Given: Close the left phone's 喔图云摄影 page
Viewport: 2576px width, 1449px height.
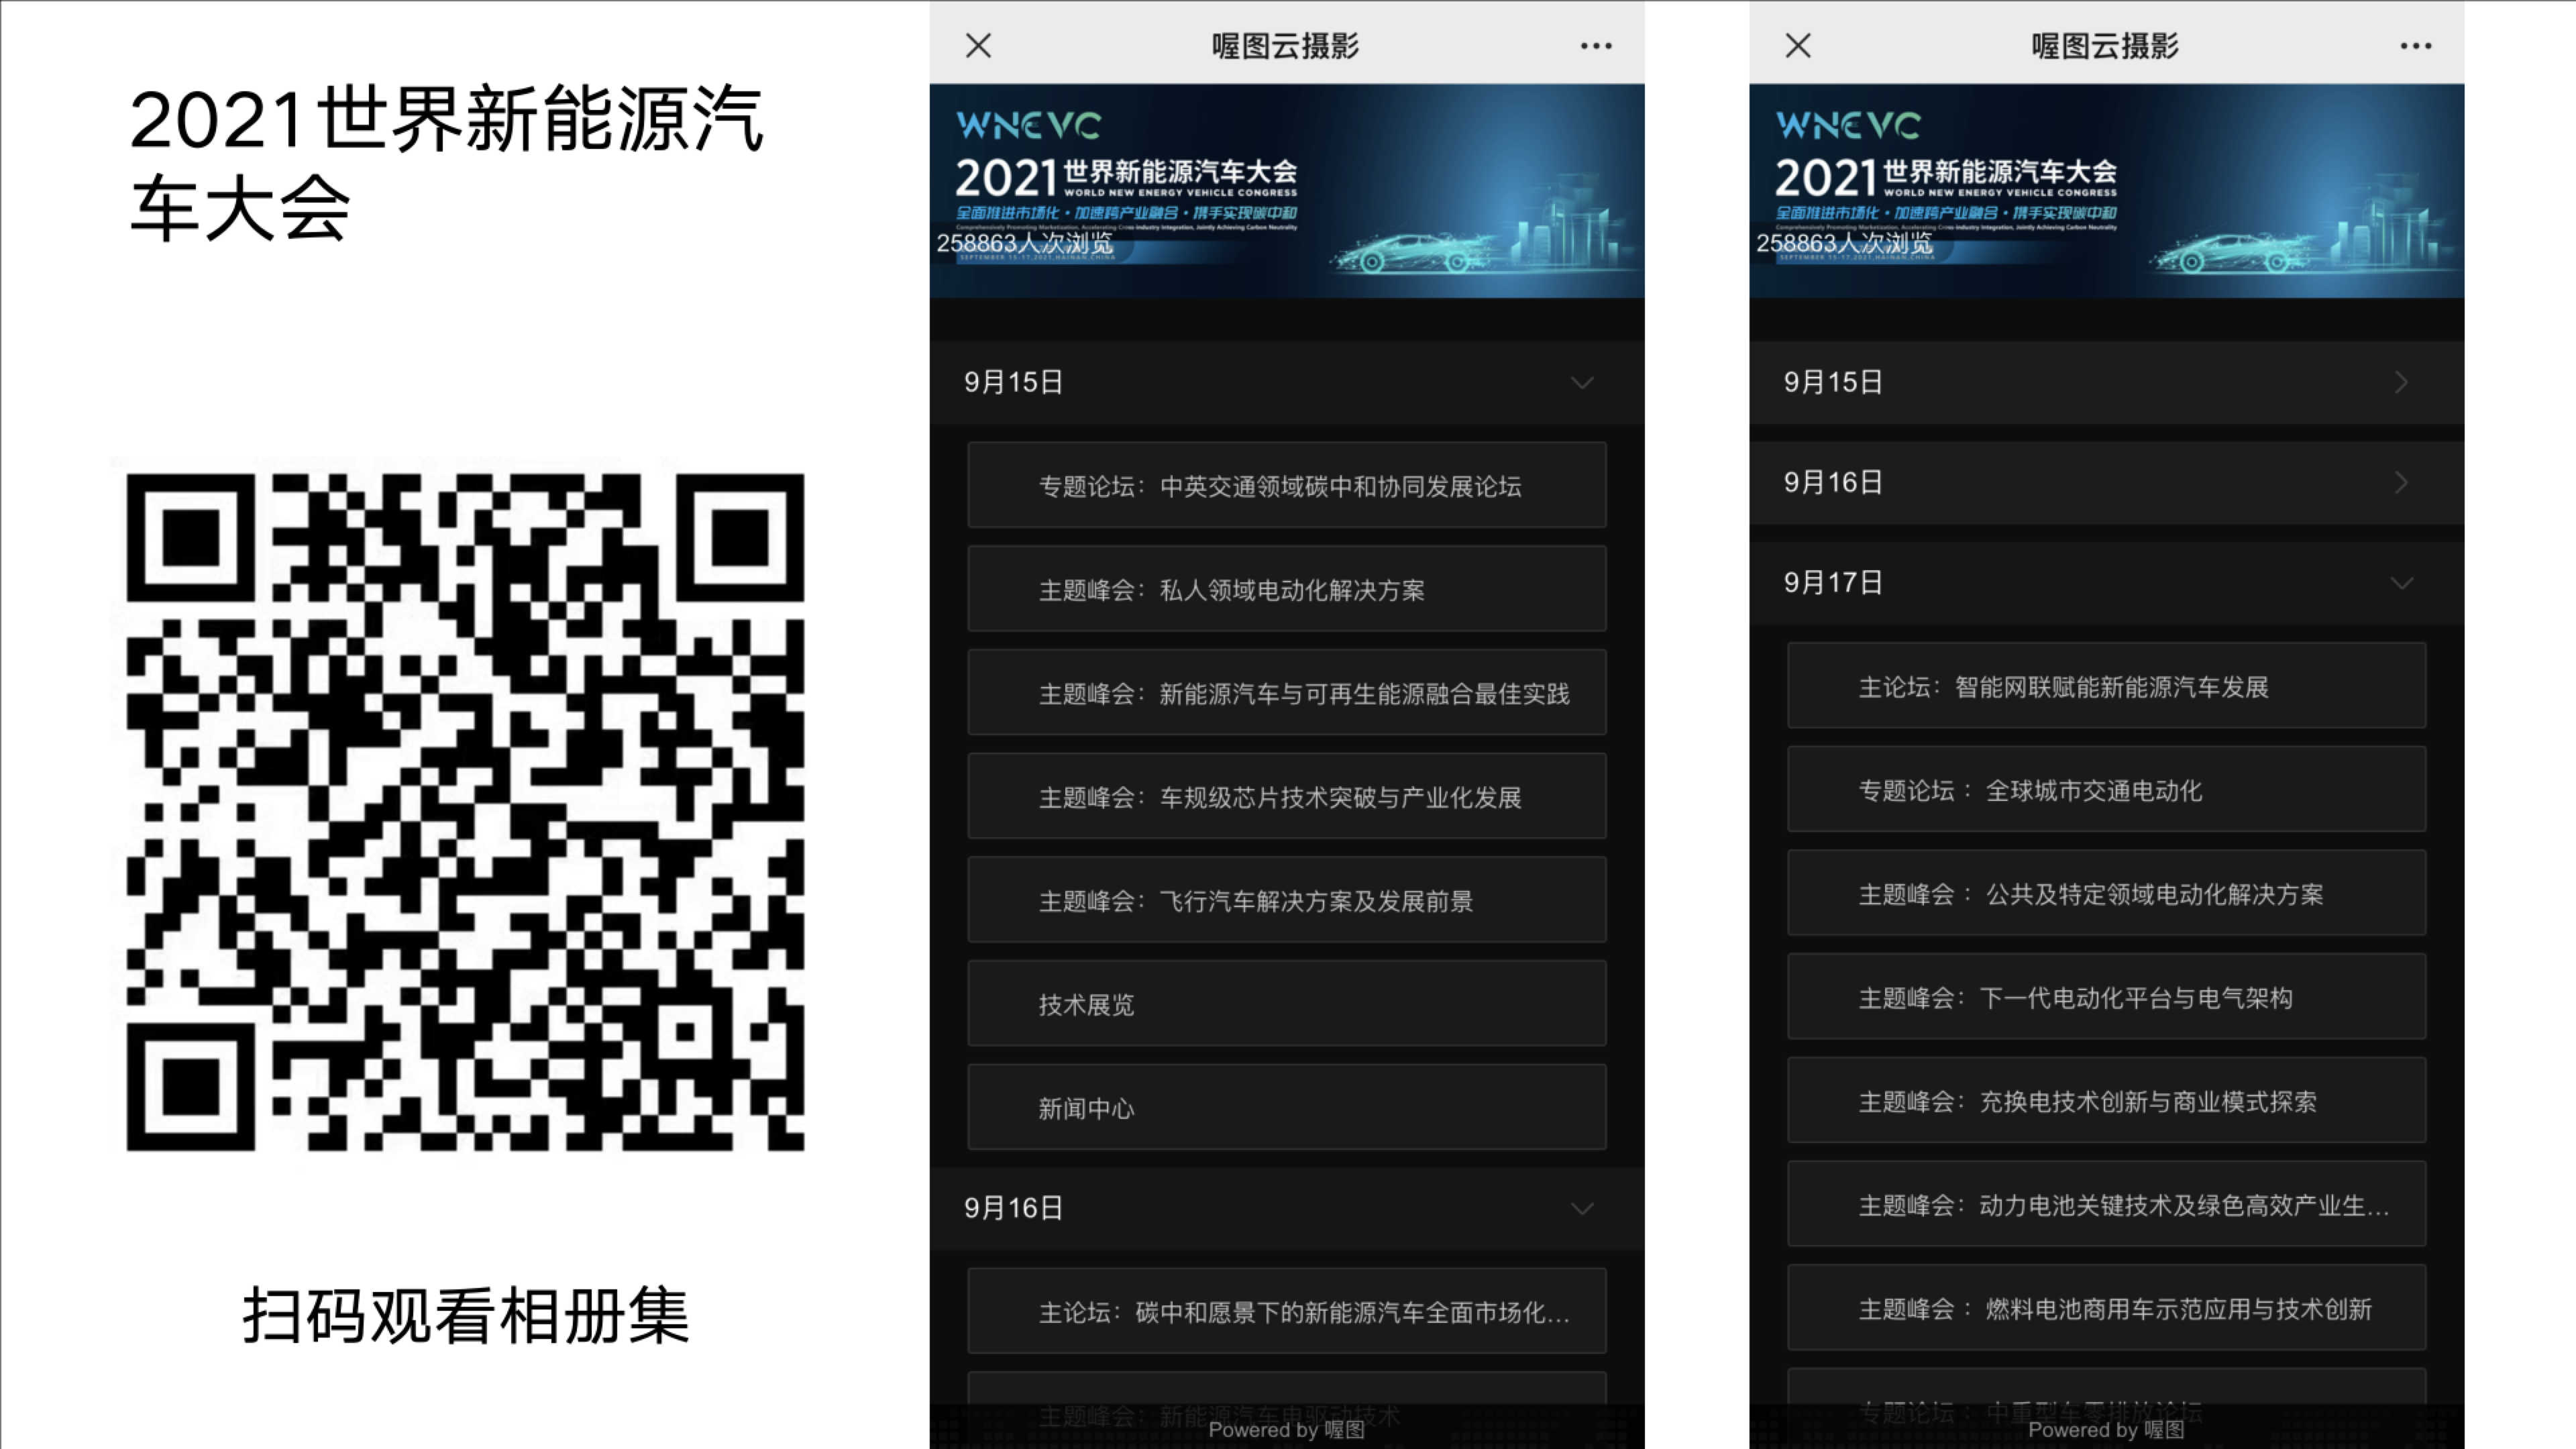Looking at the screenshot, I should click(x=978, y=45).
